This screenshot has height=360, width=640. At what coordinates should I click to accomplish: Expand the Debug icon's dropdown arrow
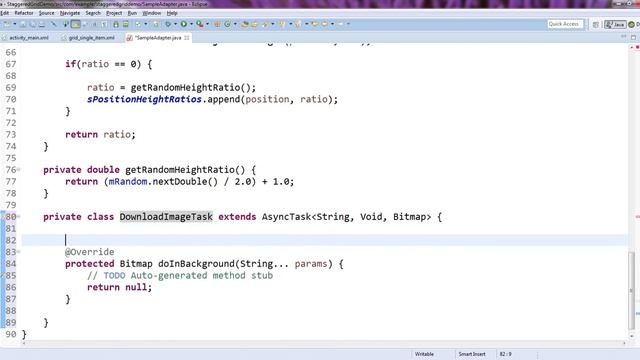coord(176,24)
